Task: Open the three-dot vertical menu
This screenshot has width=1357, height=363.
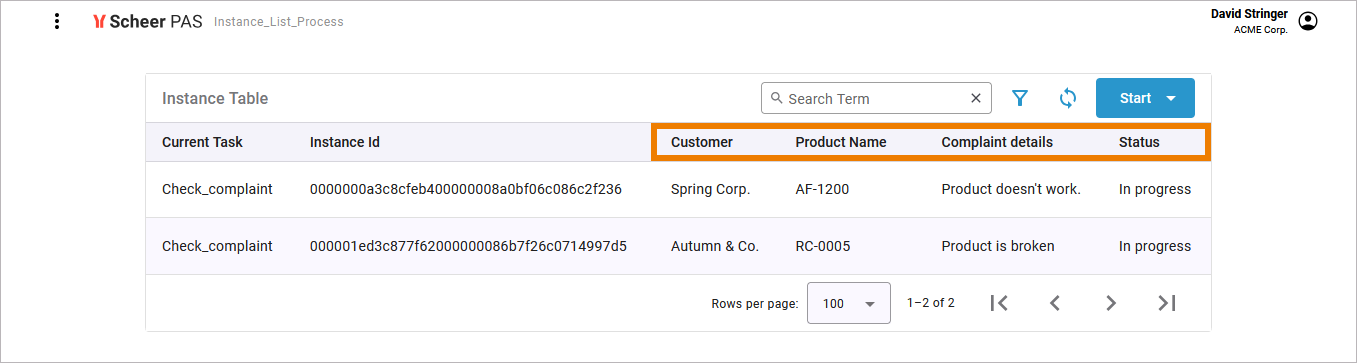Action: [x=57, y=21]
